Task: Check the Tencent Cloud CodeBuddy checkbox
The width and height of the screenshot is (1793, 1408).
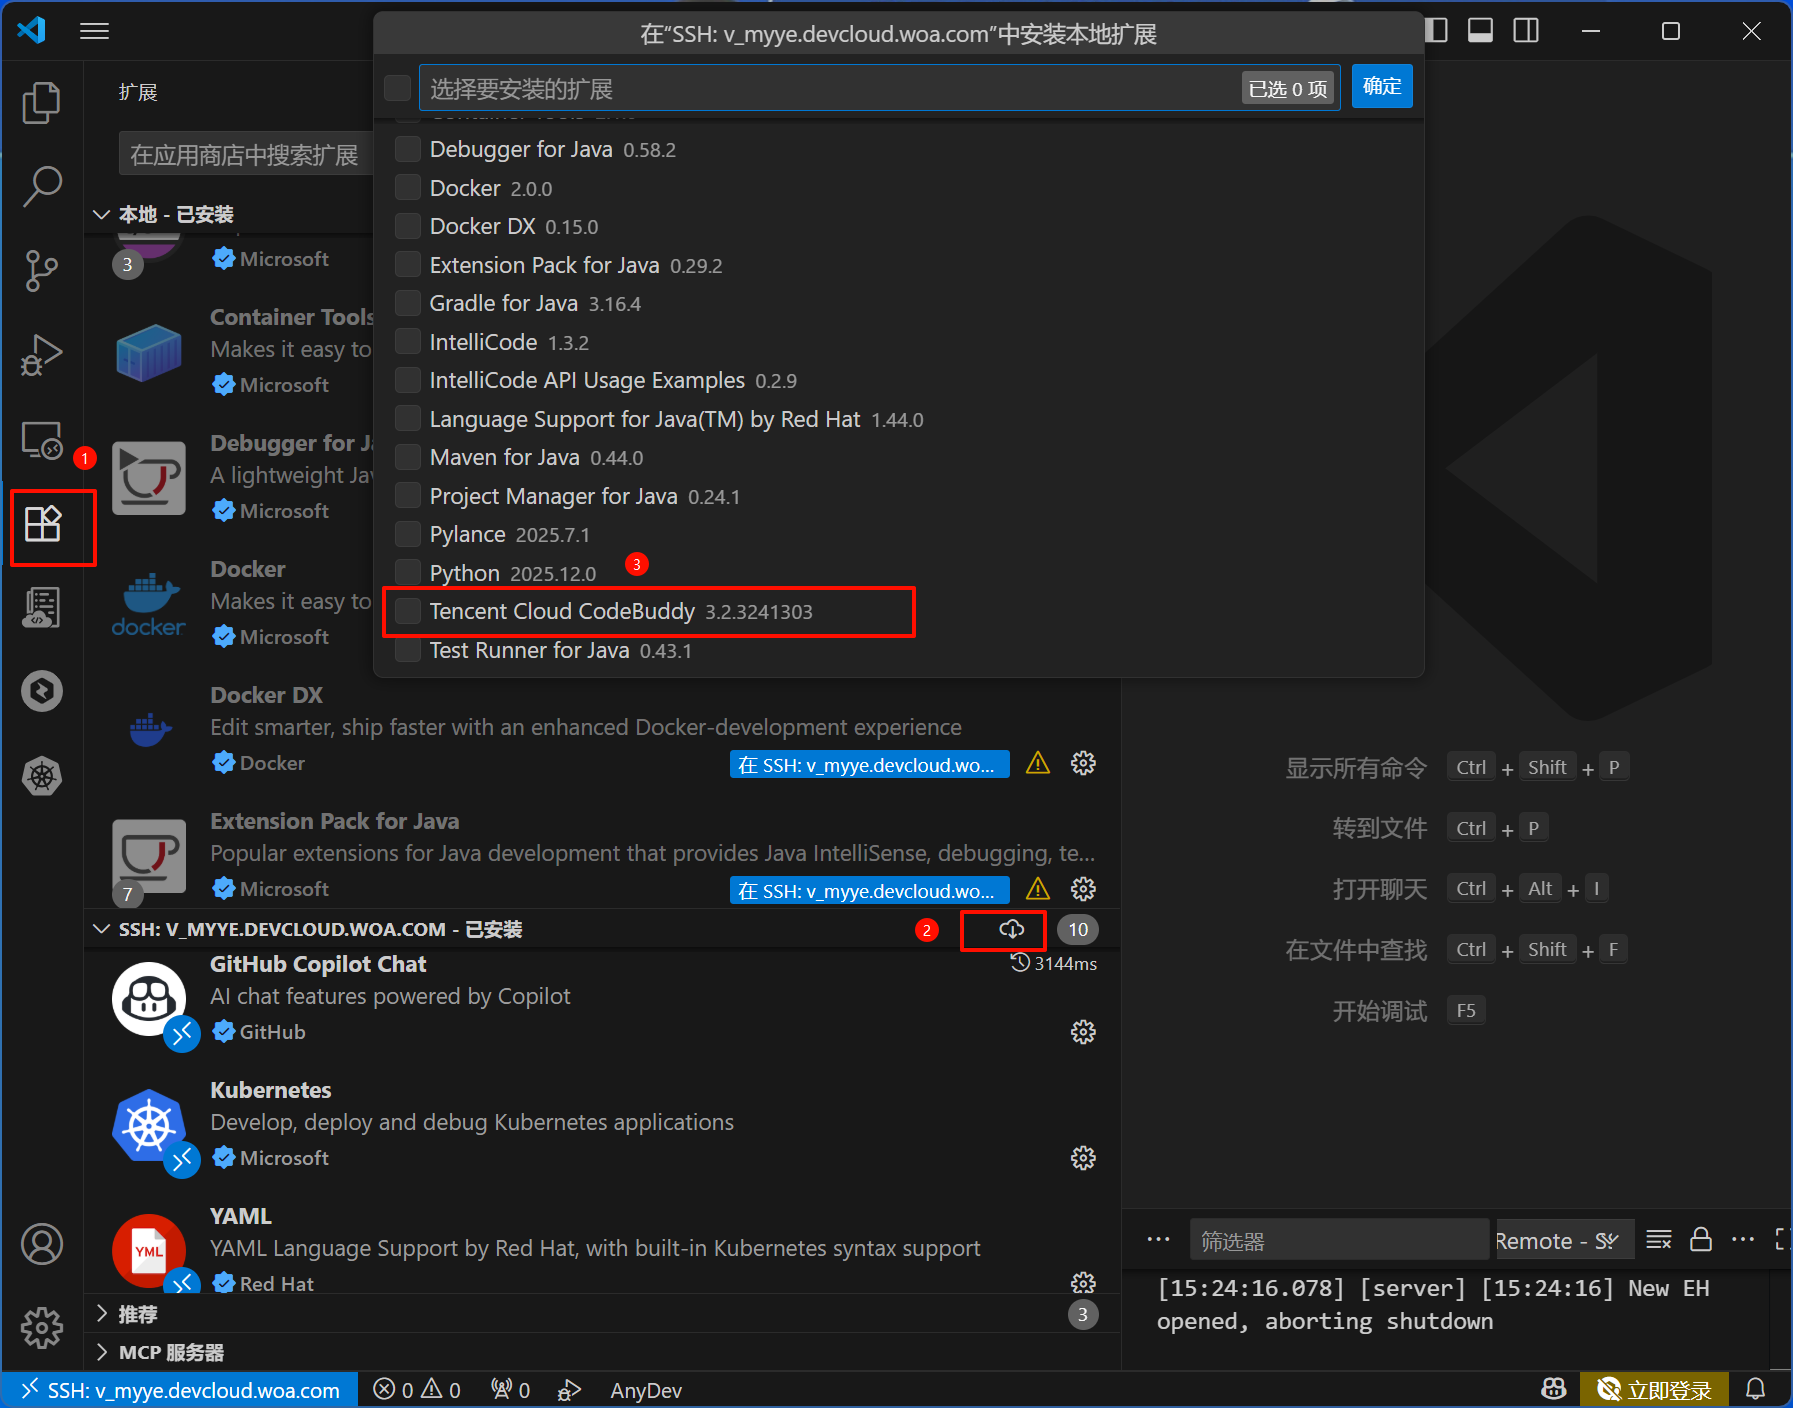Action: [407, 612]
